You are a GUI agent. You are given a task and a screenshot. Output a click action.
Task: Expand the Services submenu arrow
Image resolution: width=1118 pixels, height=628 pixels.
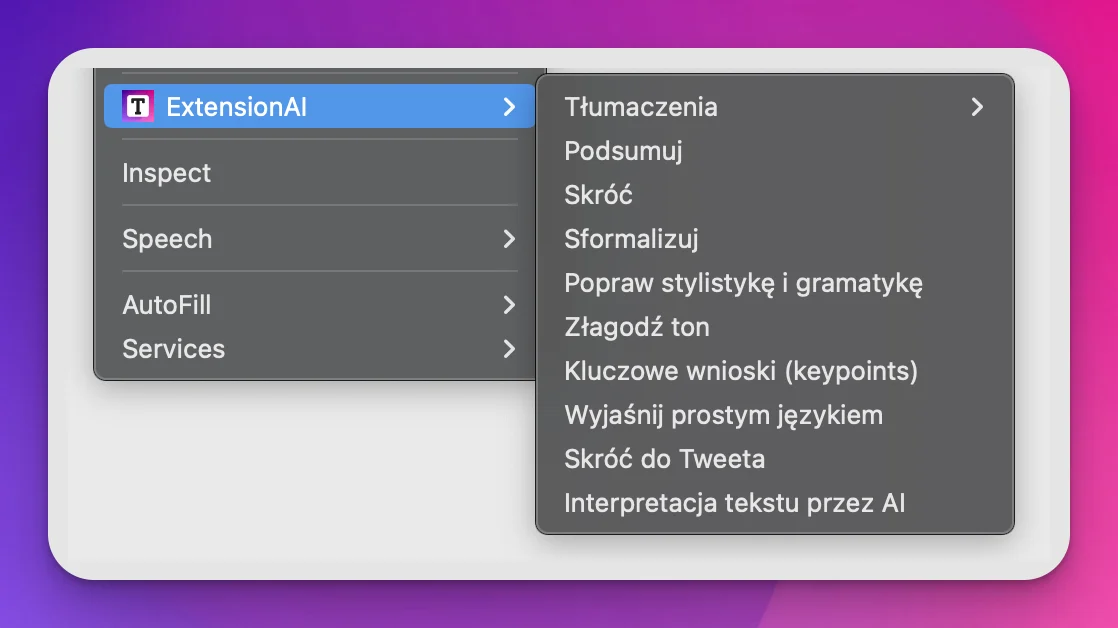(509, 349)
